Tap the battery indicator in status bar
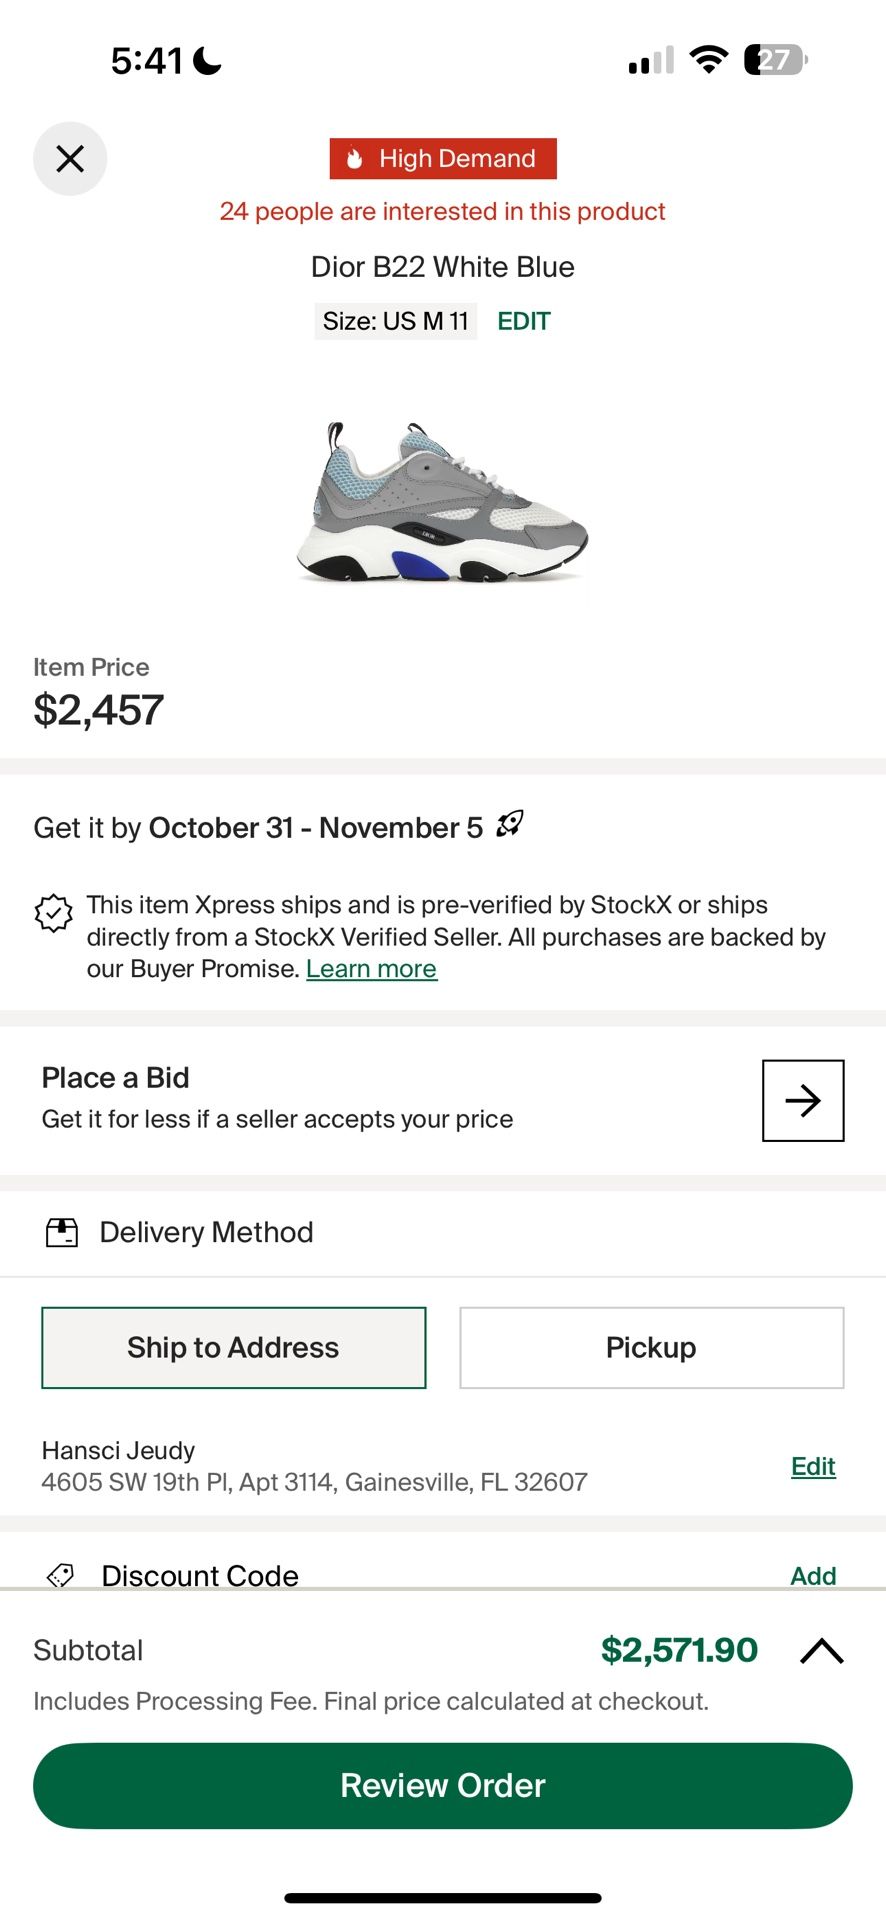The height and width of the screenshot is (1920, 886). pyautogui.click(x=775, y=61)
